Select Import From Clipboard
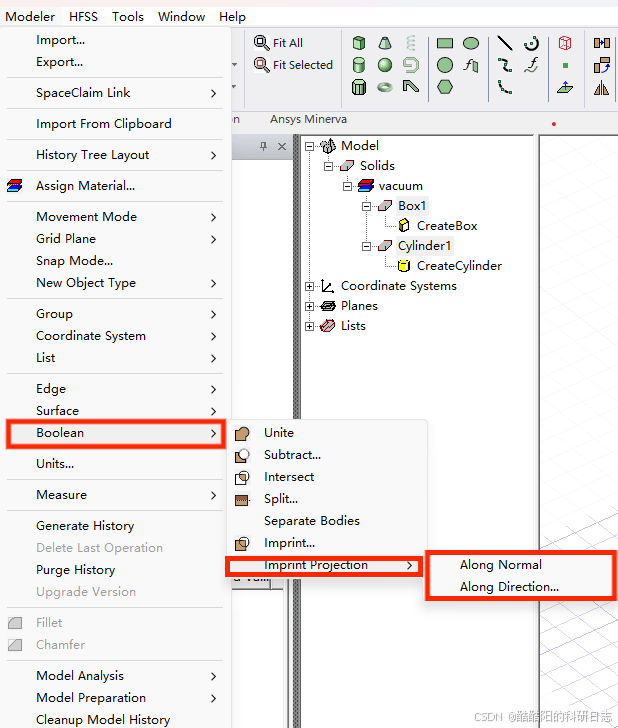The image size is (618, 728). point(115,124)
